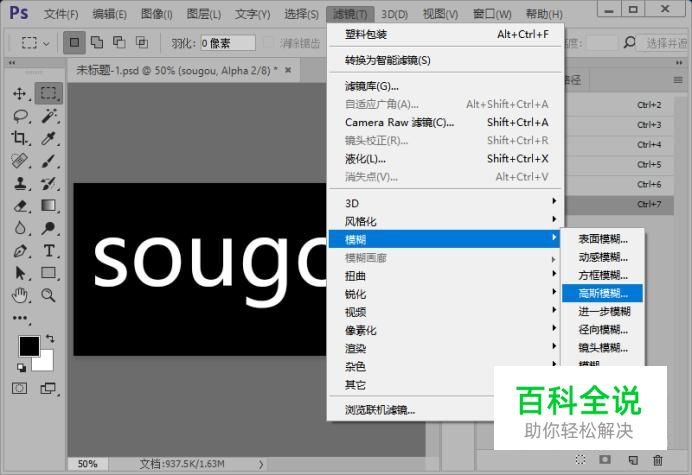
Task: Choose 动感模糊 from blur submenu
Action: [602, 257]
